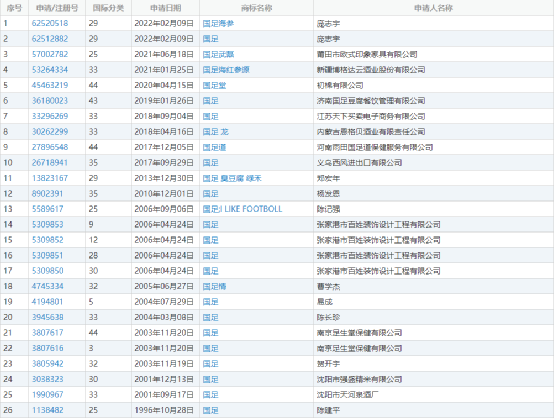The height and width of the screenshot is (418, 554).
Task: Select class 12 in row 15
Action: [x=93, y=240]
